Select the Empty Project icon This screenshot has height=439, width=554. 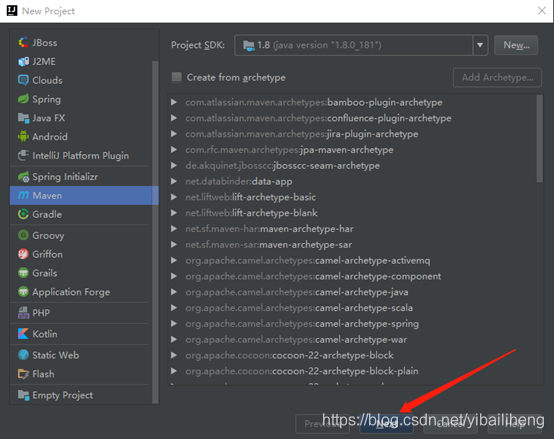click(23, 395)
